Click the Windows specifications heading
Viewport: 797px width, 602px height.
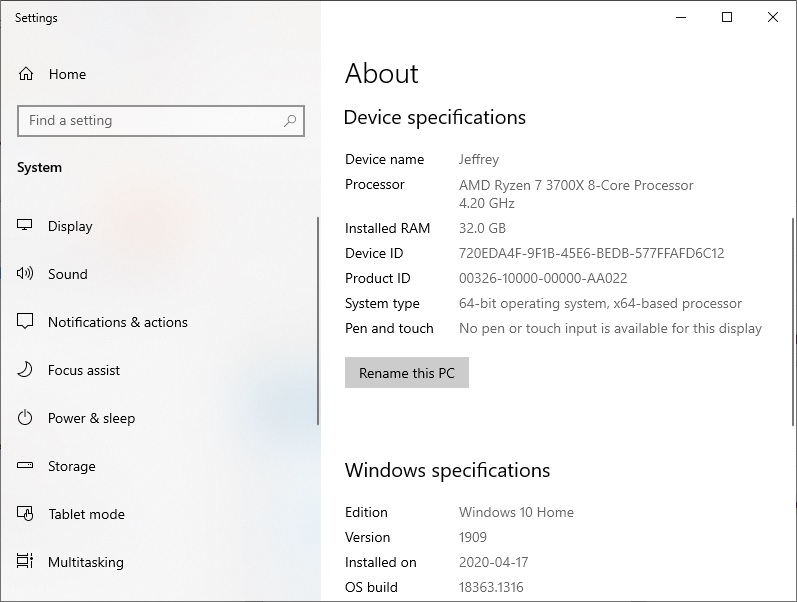point(447,471)
